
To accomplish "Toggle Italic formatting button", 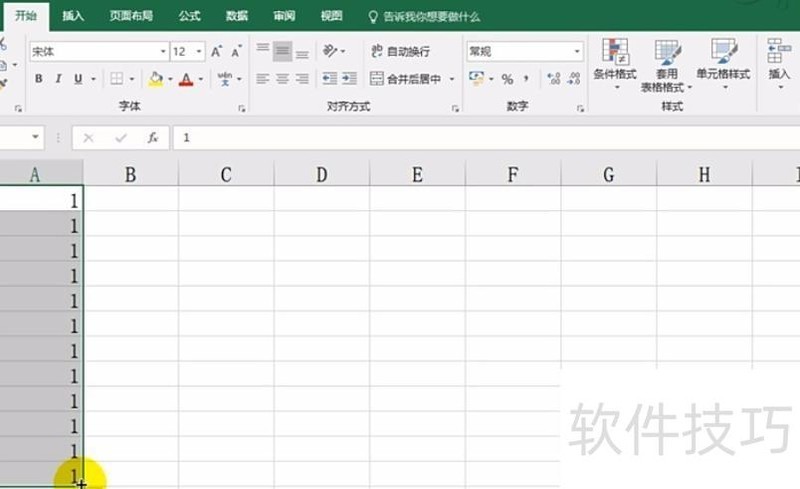I will pos(58,79).
